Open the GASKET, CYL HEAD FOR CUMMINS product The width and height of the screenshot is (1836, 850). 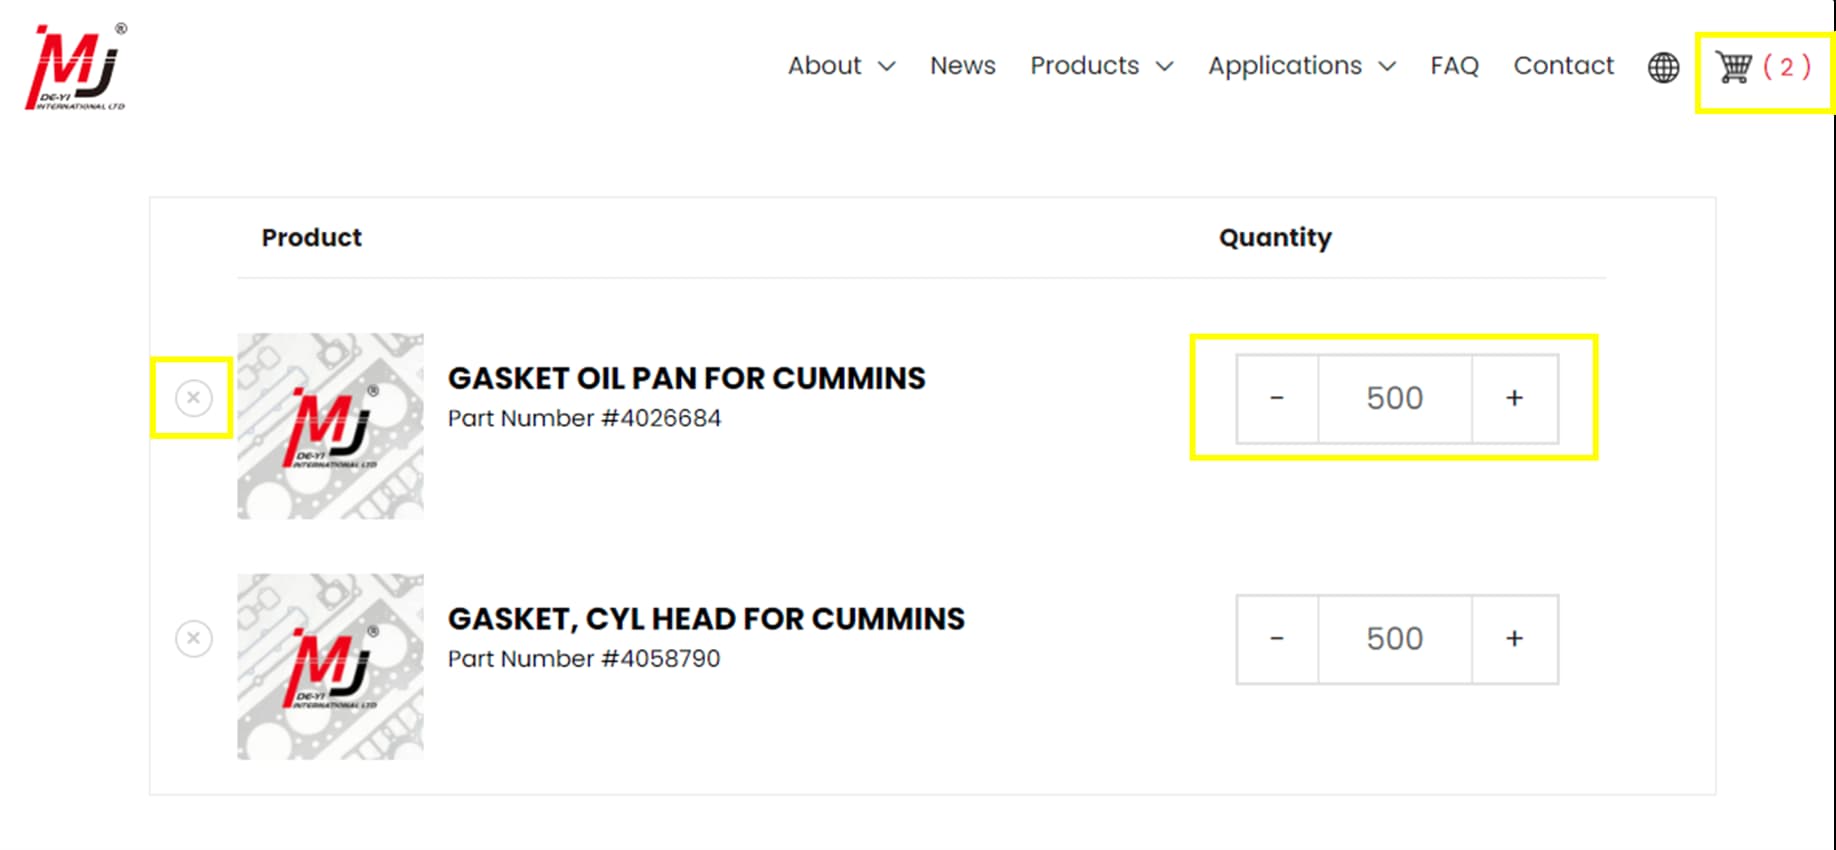coord(707,618)
